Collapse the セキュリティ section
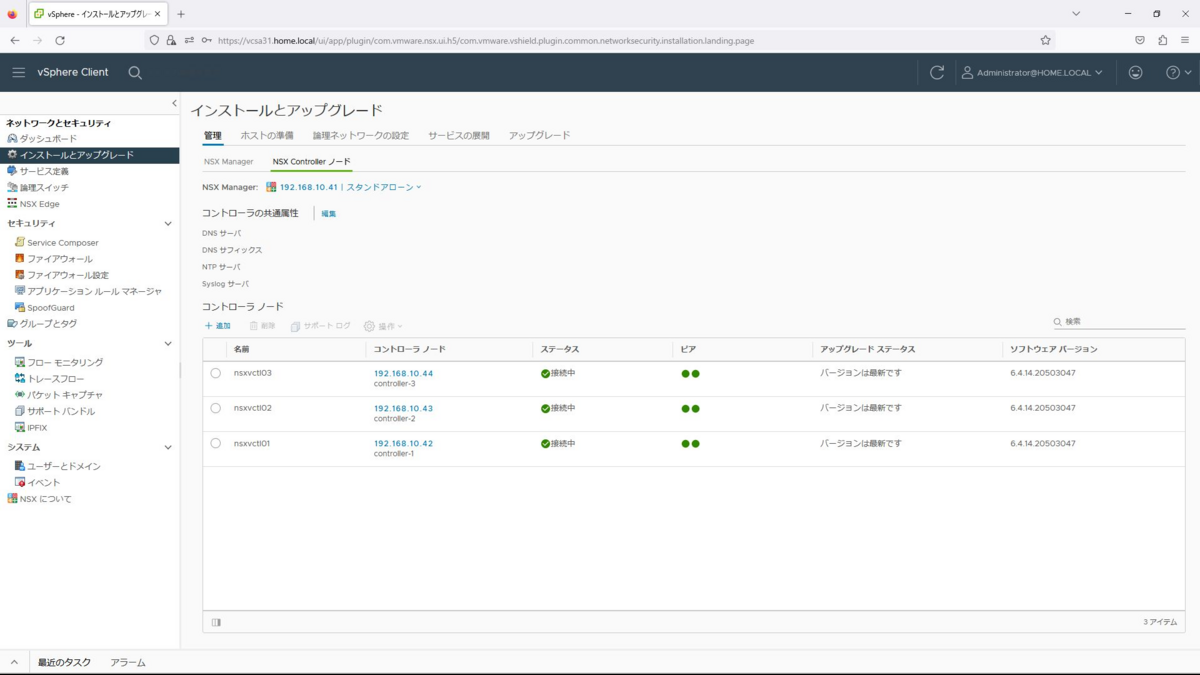1200x675 pixels. [168, 224]
